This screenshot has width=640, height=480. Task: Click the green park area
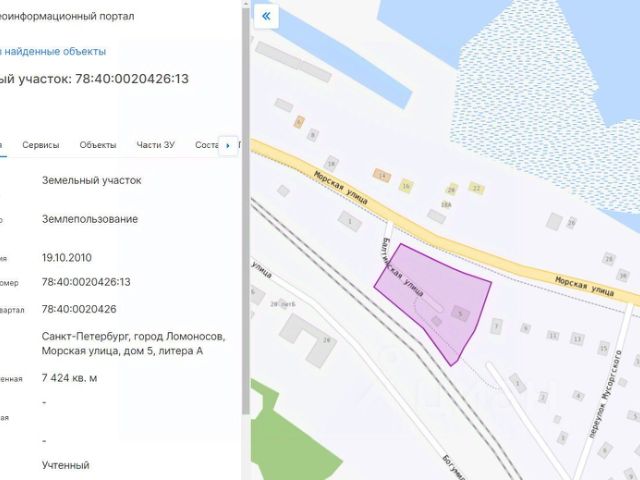click(292, 433)
